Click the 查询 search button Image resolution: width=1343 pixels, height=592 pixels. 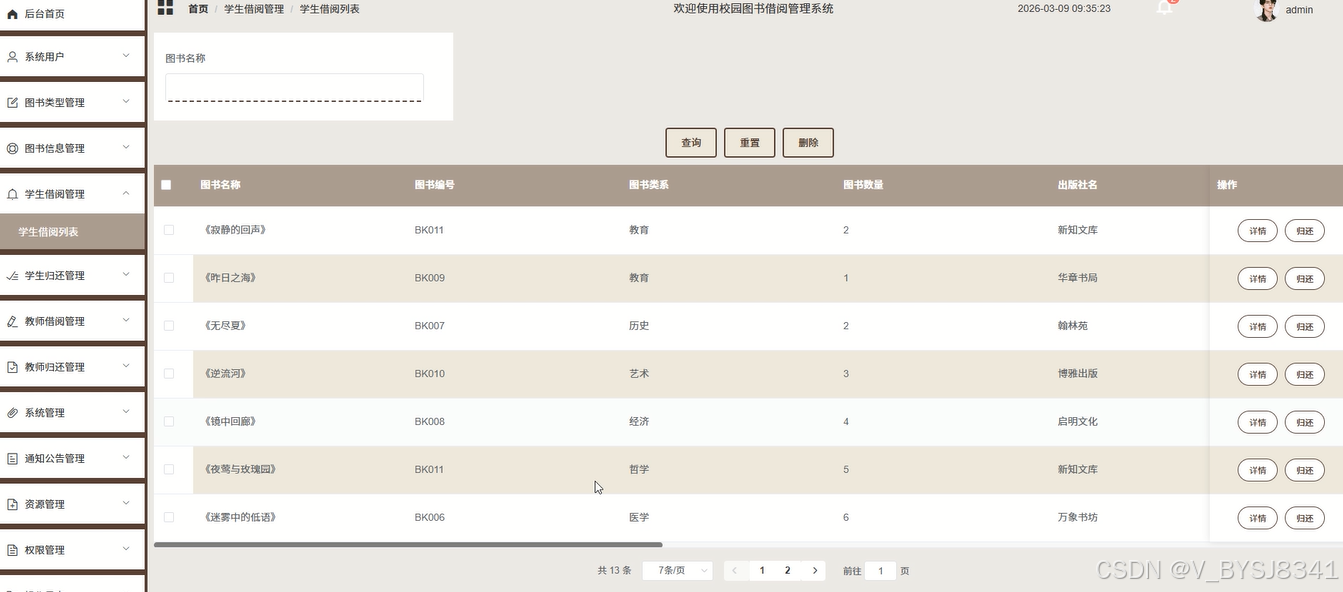[x=691, y=143]
